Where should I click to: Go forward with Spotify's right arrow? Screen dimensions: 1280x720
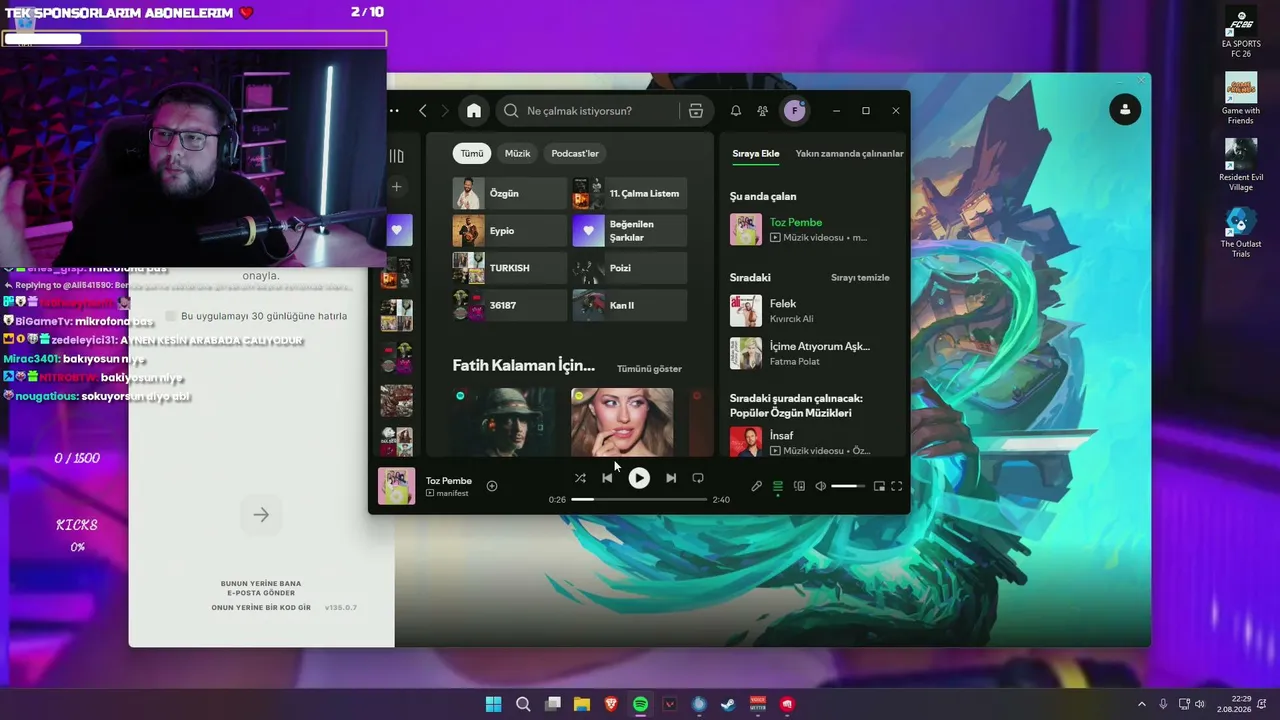(x=445, y=111)
